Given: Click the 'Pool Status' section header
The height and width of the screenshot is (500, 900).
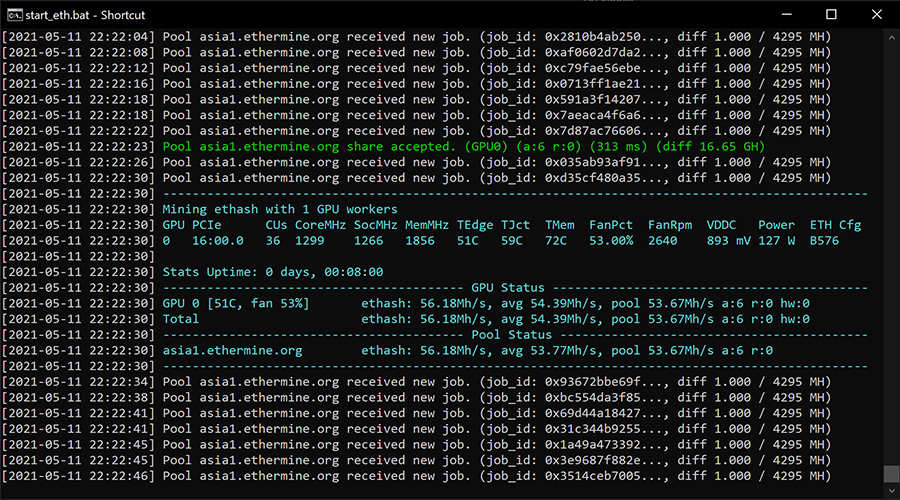Looking at the screenshot, I should (511, 335).
